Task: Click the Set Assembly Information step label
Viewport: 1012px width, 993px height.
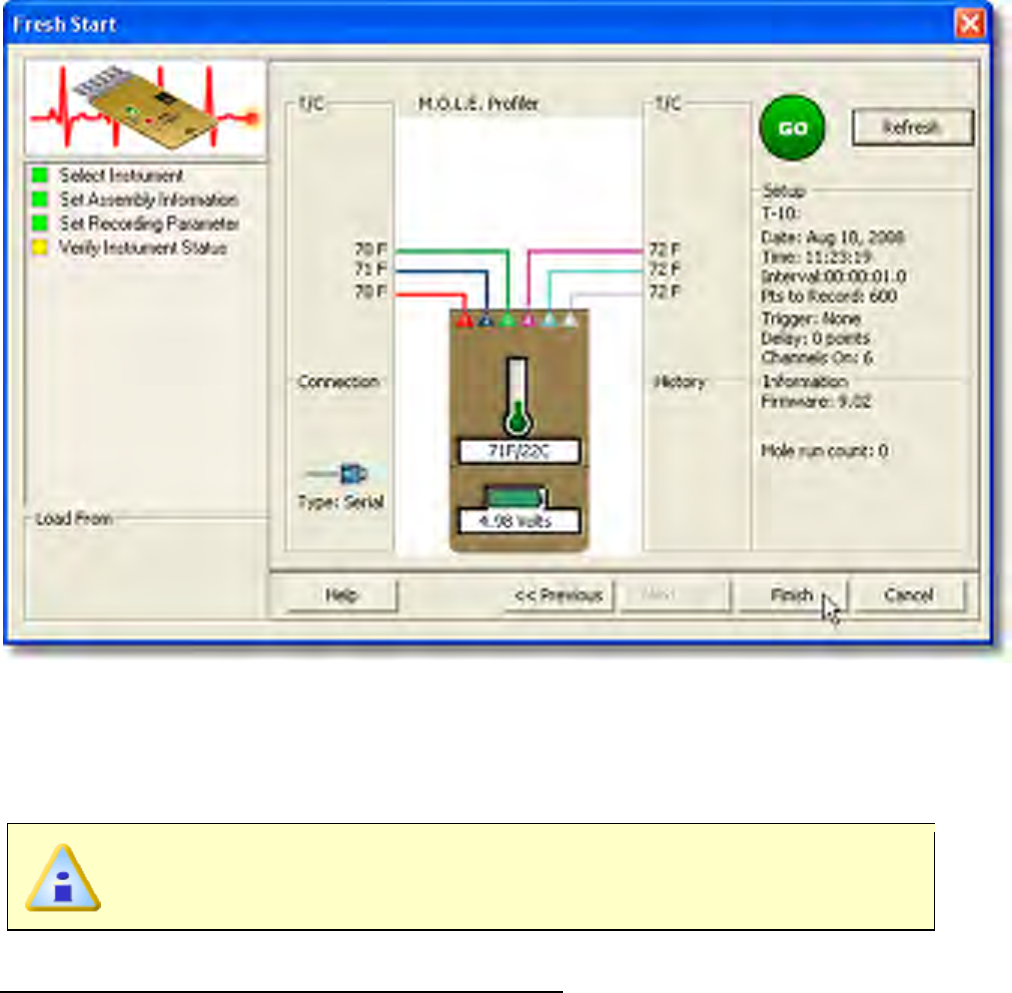Action: (x=149, y=199)
